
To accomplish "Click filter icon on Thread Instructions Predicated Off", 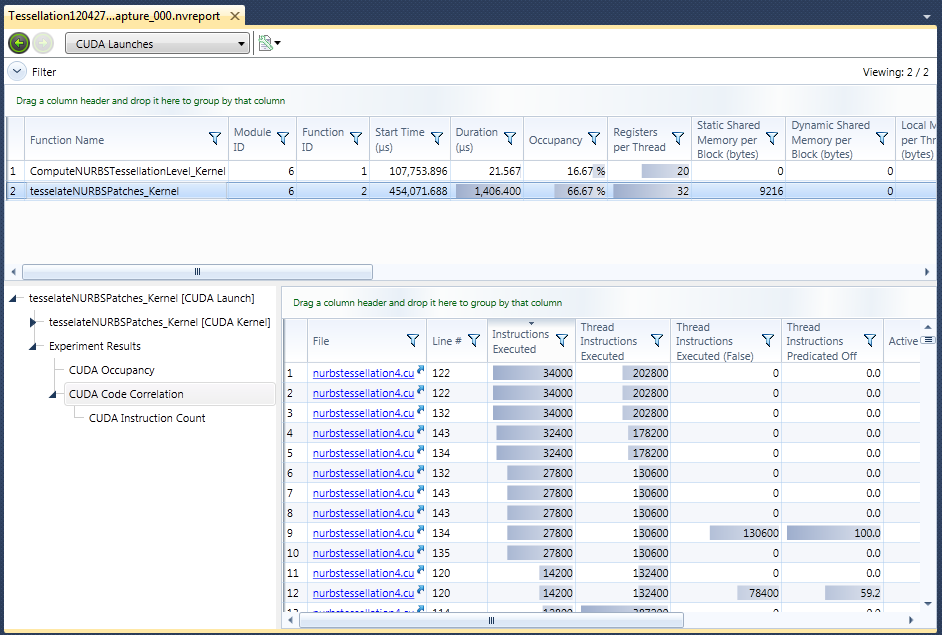I will (x=869, y=341).
